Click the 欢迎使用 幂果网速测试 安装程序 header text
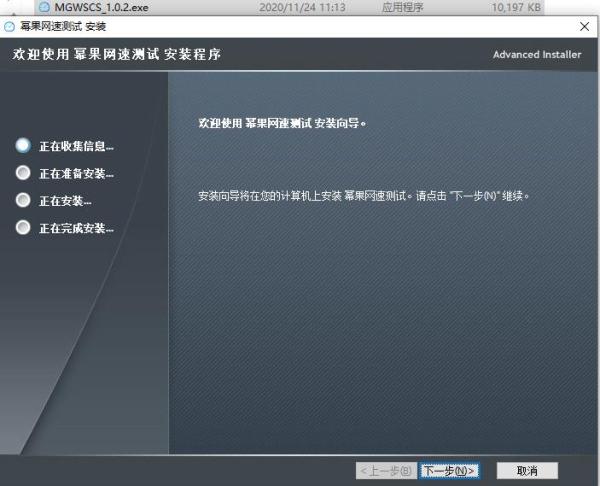This screenshot has width=600, height=486. click(x=117, y=54)
